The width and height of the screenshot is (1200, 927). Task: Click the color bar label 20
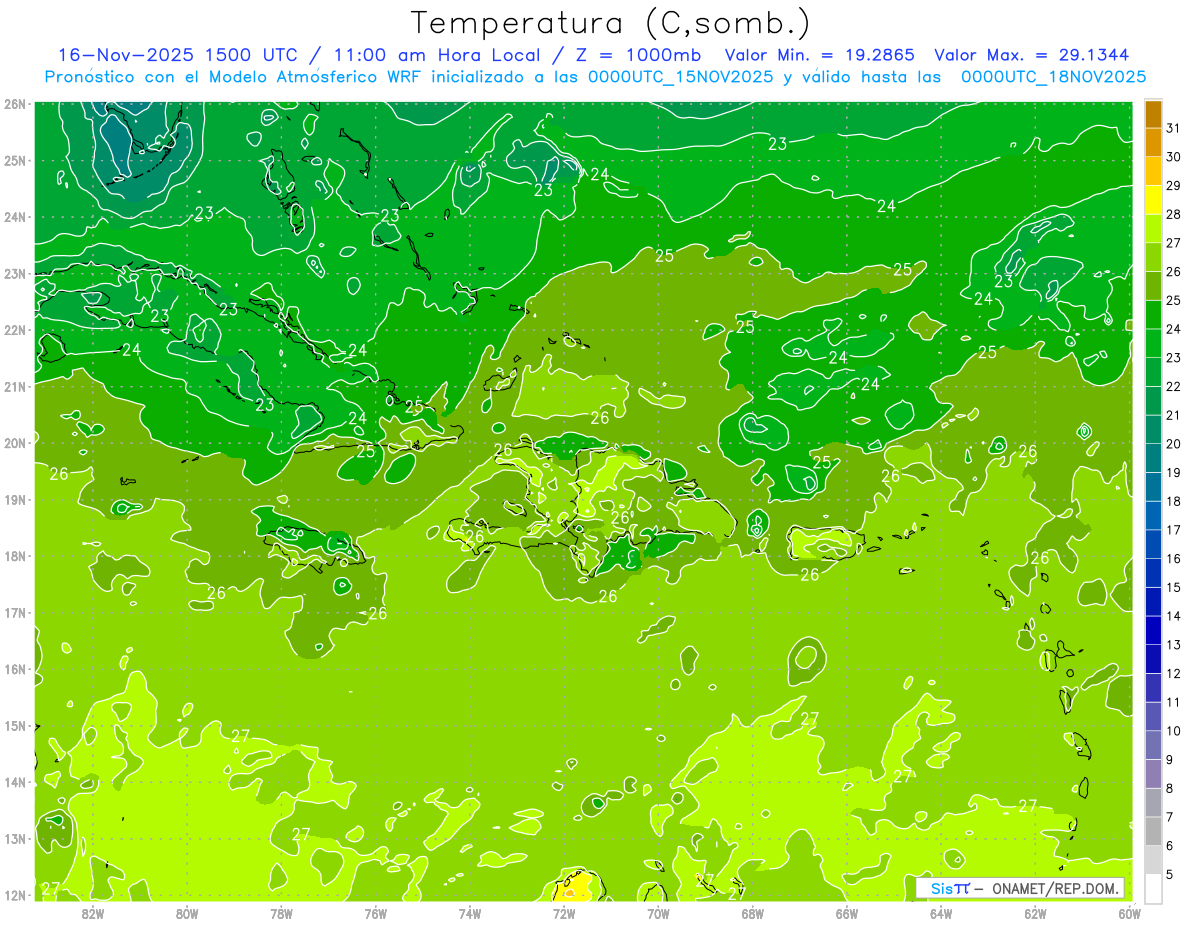pyautogui.click(x=1173, y=443)
